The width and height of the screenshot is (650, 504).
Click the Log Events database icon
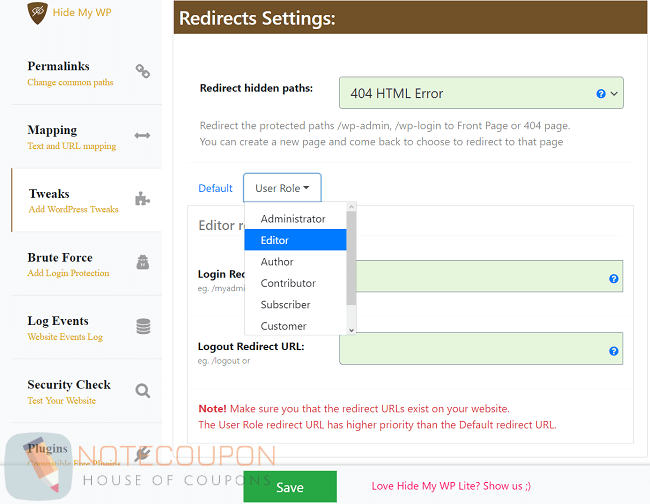point(143,326)
